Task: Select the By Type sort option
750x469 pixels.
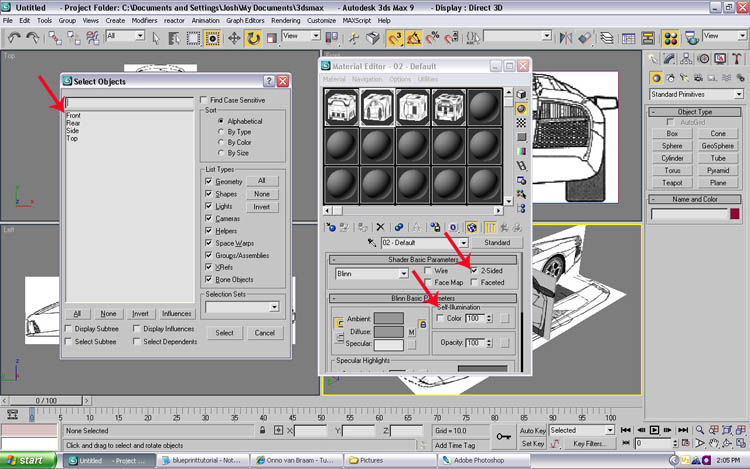Action: [x=221, y=131]
